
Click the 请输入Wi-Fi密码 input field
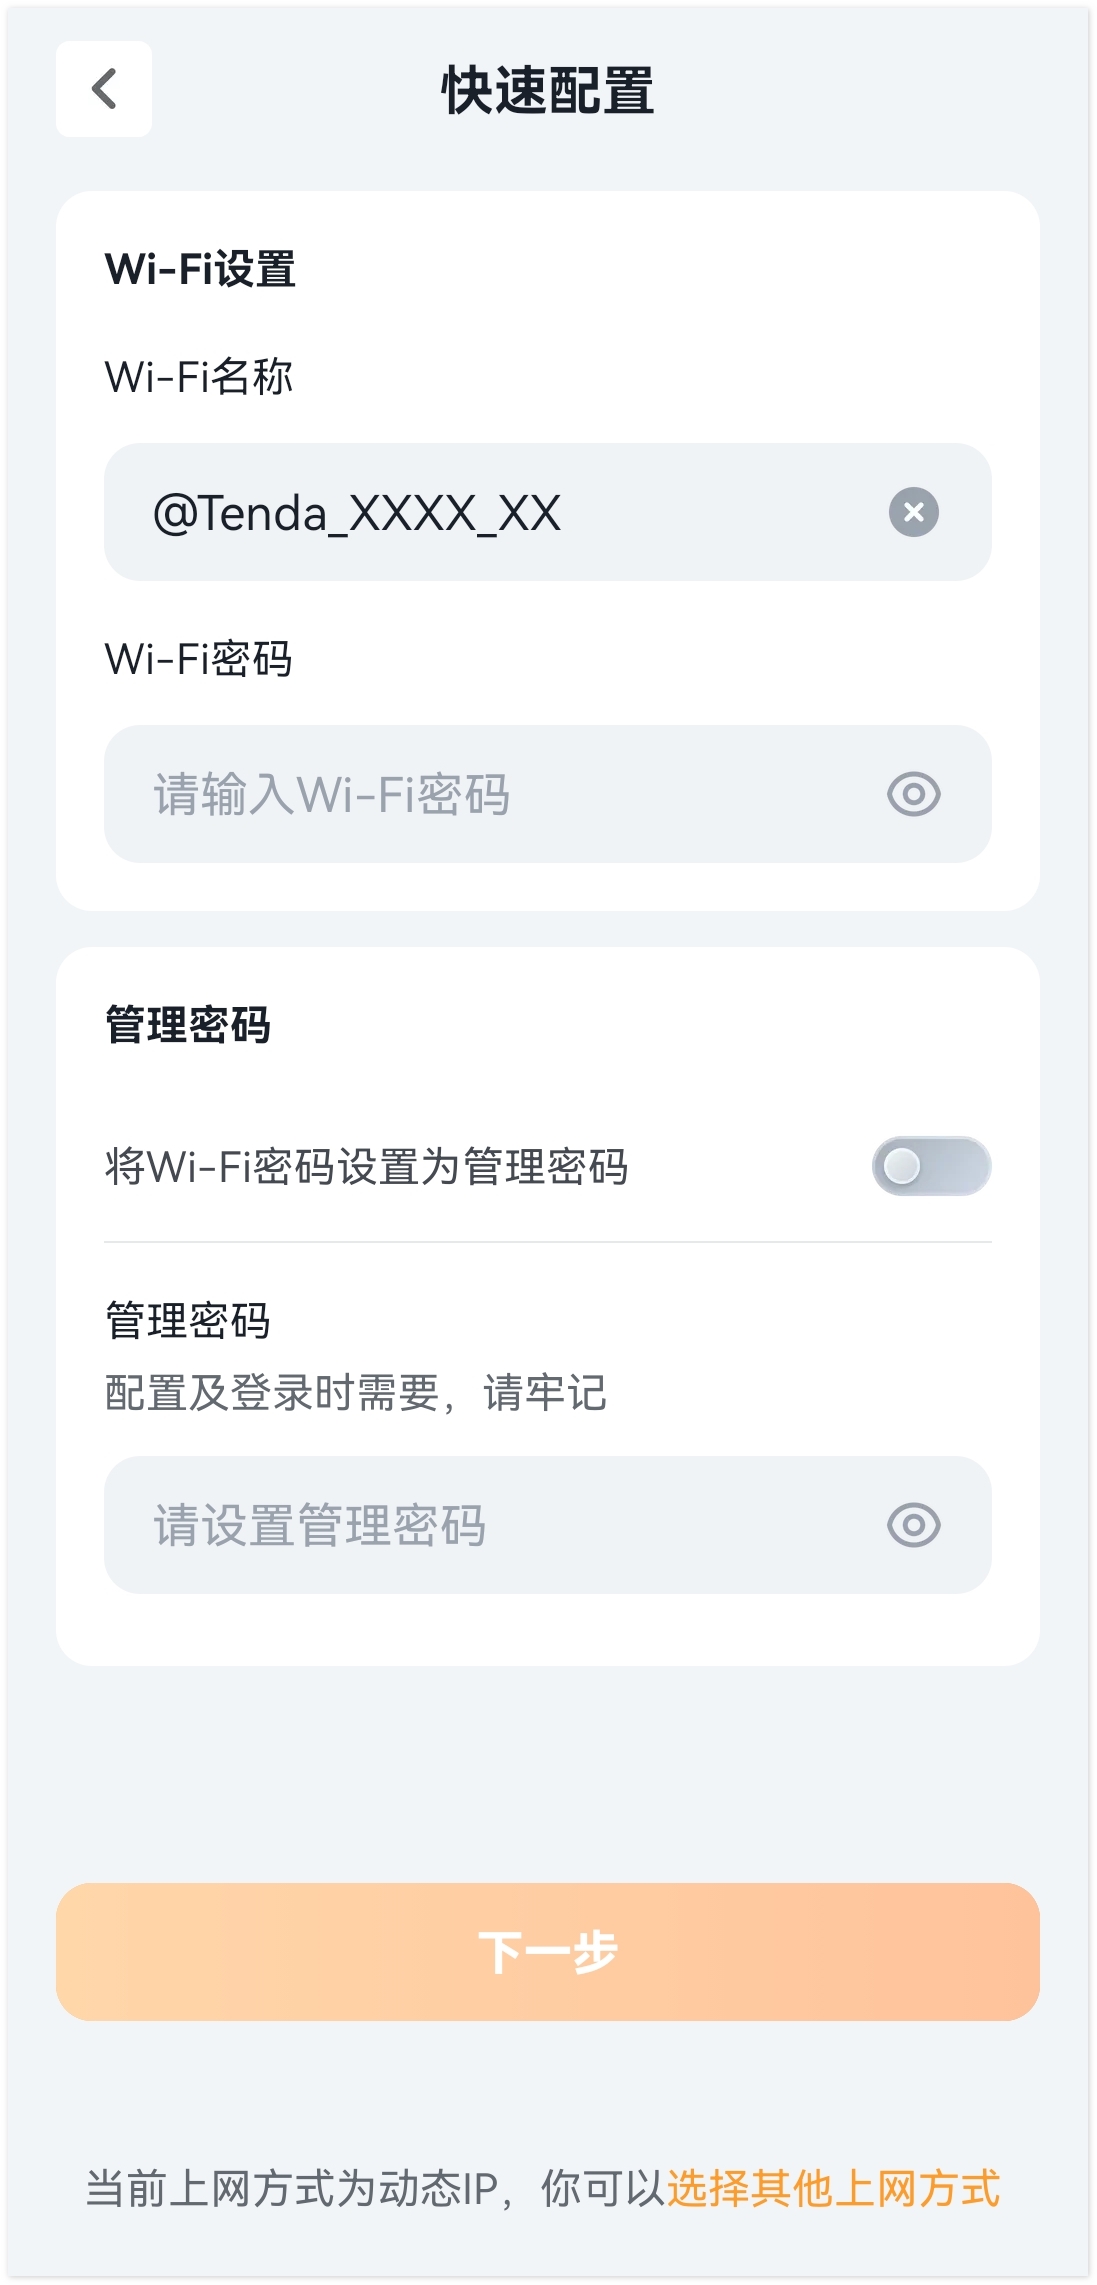480,795
